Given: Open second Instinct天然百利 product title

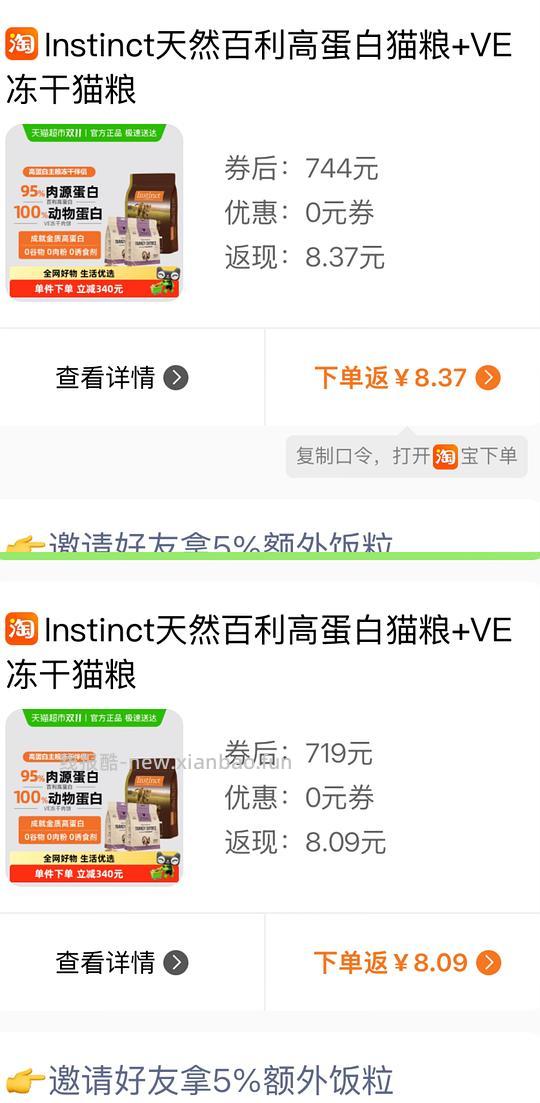Looking at the screenshot, I should 259,651.
